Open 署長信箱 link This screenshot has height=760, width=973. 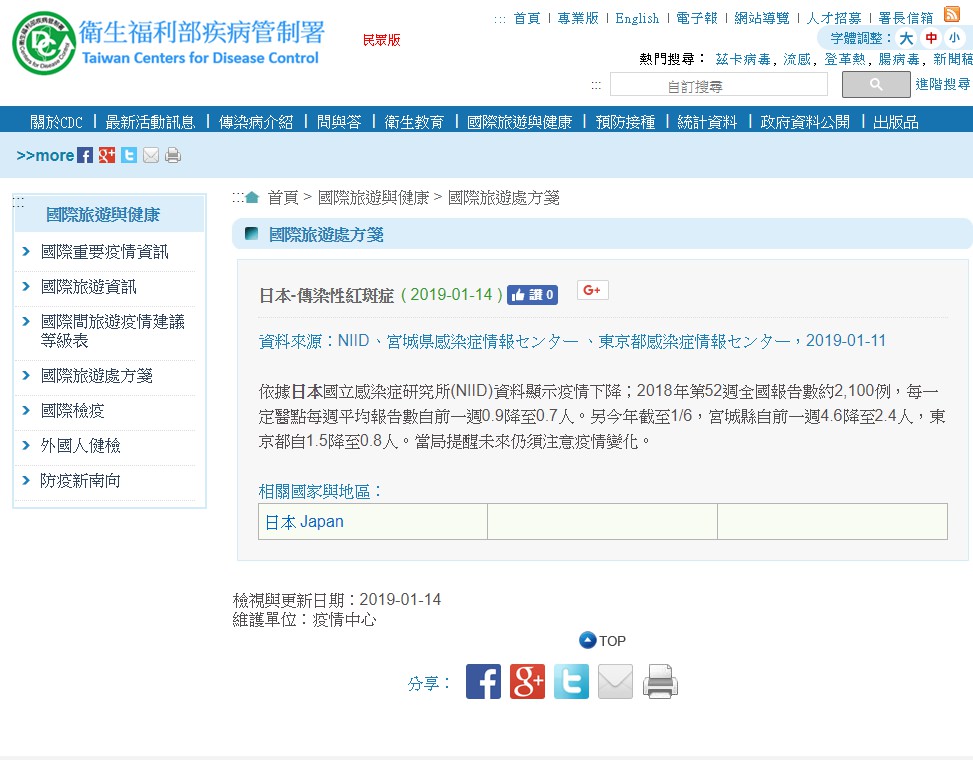click(x=906, y=18)
